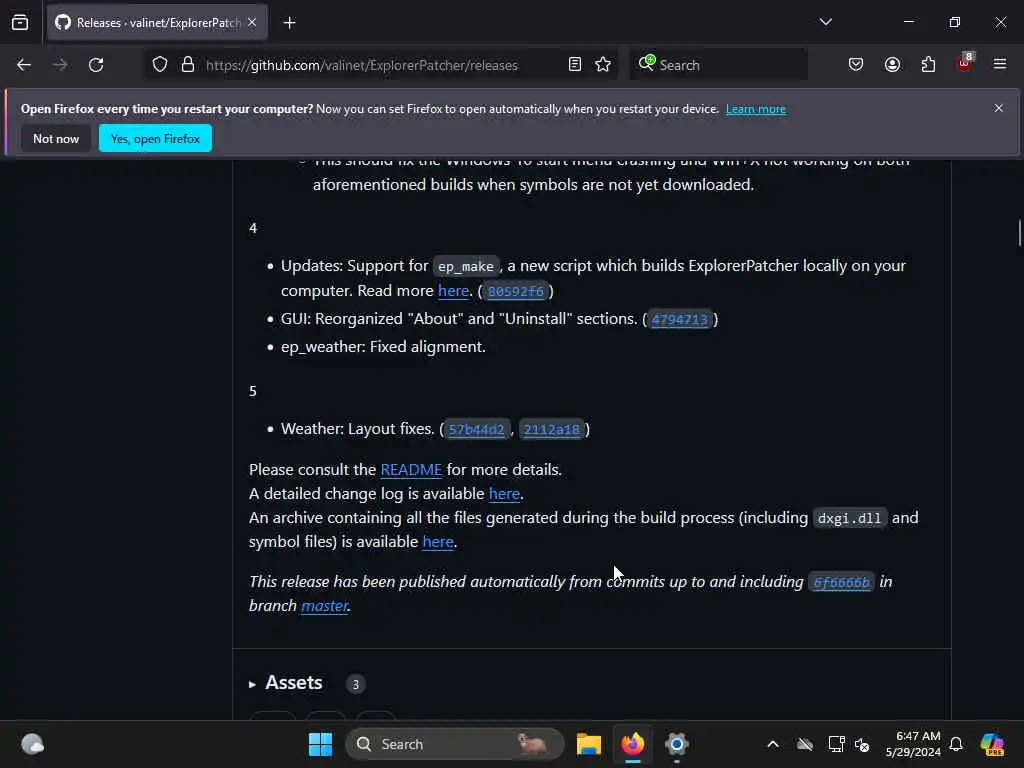Open the Windows weather widget icon

pyautogui.click(x=32, y=744)
